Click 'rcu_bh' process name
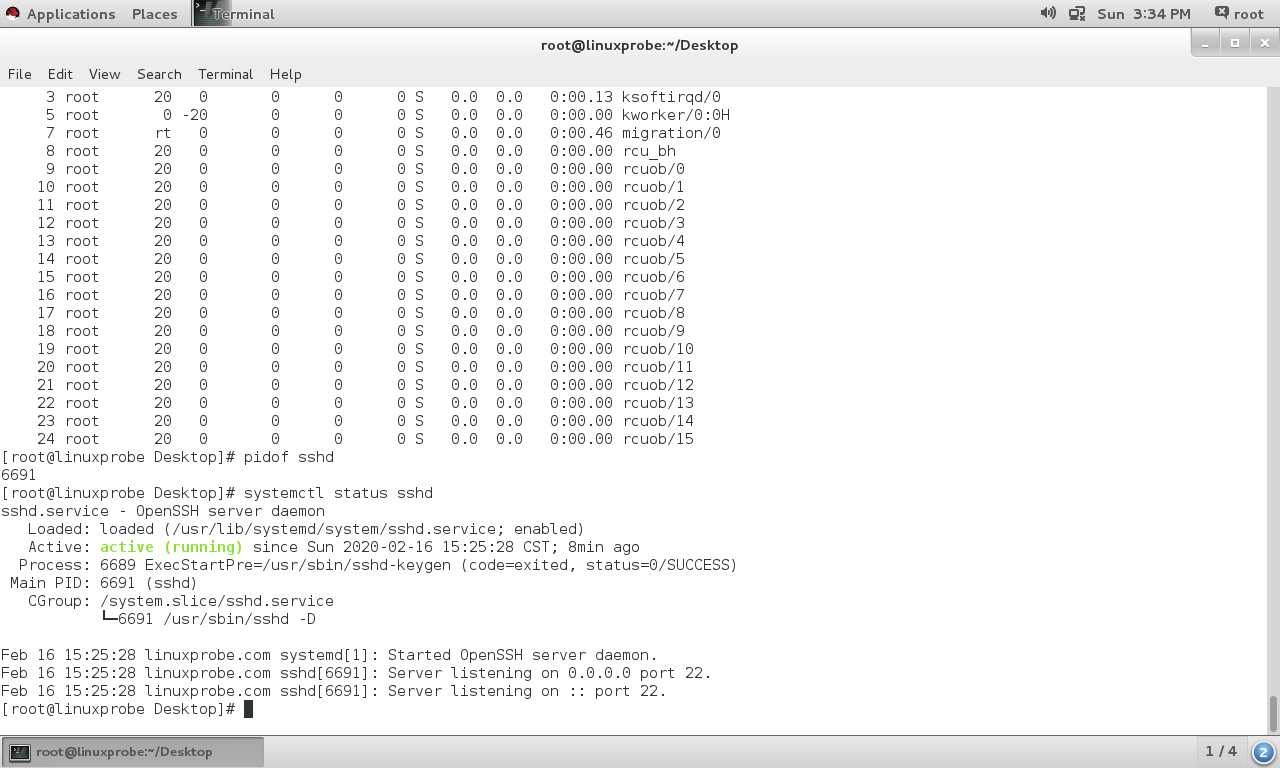The image size is (1280, 768). 649,151
